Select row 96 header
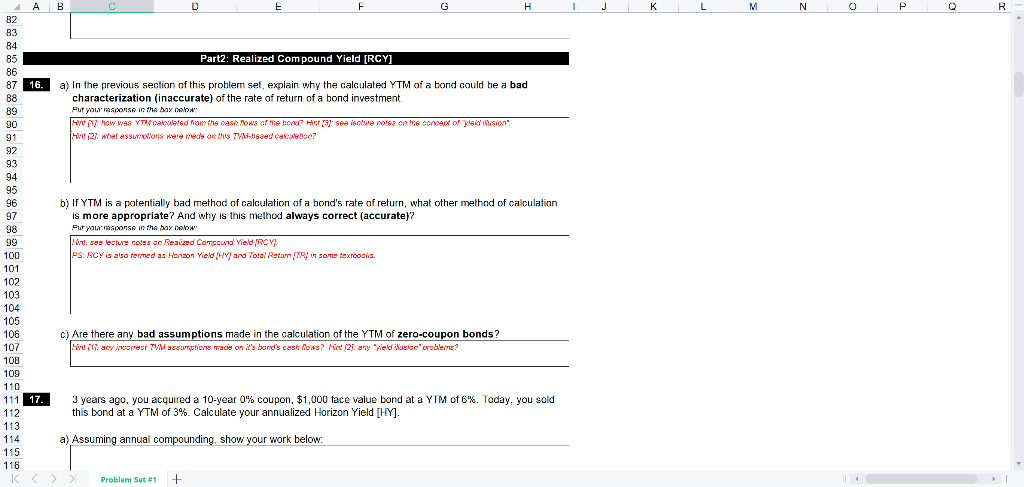The image size is (1024, 487). (10, 203)
